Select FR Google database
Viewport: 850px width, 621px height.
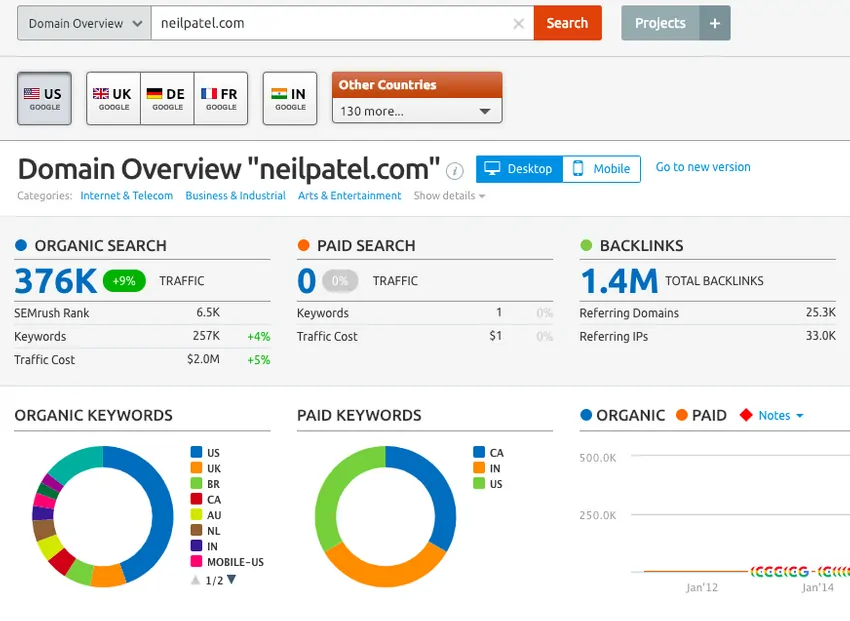click(221, 99)
